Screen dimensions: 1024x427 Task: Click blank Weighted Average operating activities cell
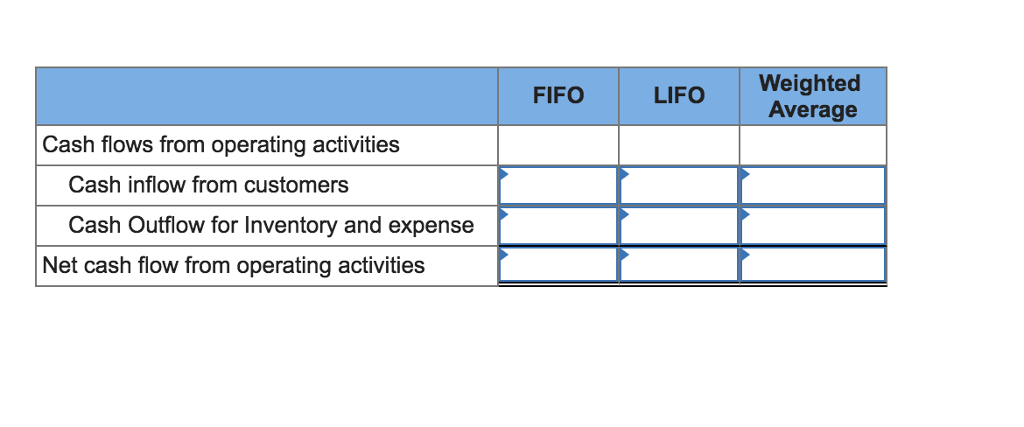click(x=812, y=145)
